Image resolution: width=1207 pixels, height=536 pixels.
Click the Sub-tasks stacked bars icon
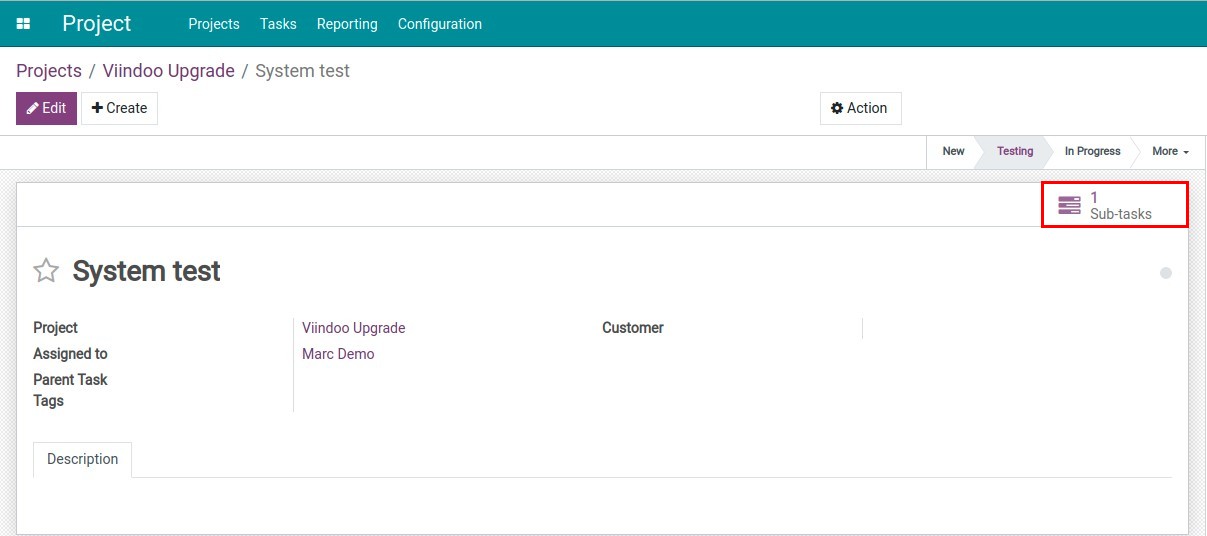[x=1069, y=205]
